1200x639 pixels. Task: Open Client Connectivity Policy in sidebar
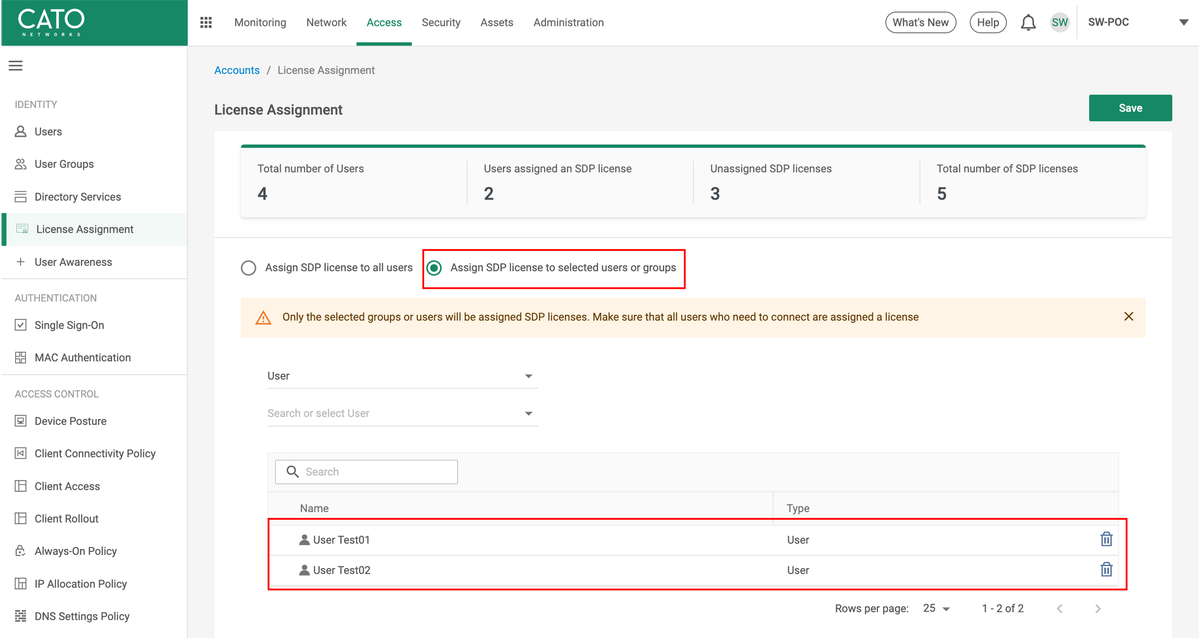tap(94, 454)
